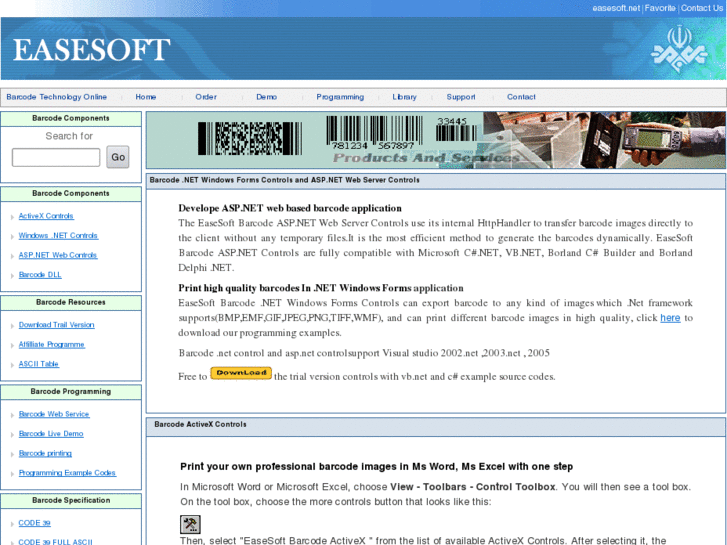Focus the Search for input field
Viewport: 727px width, 545px height.
tap(56, 157)
